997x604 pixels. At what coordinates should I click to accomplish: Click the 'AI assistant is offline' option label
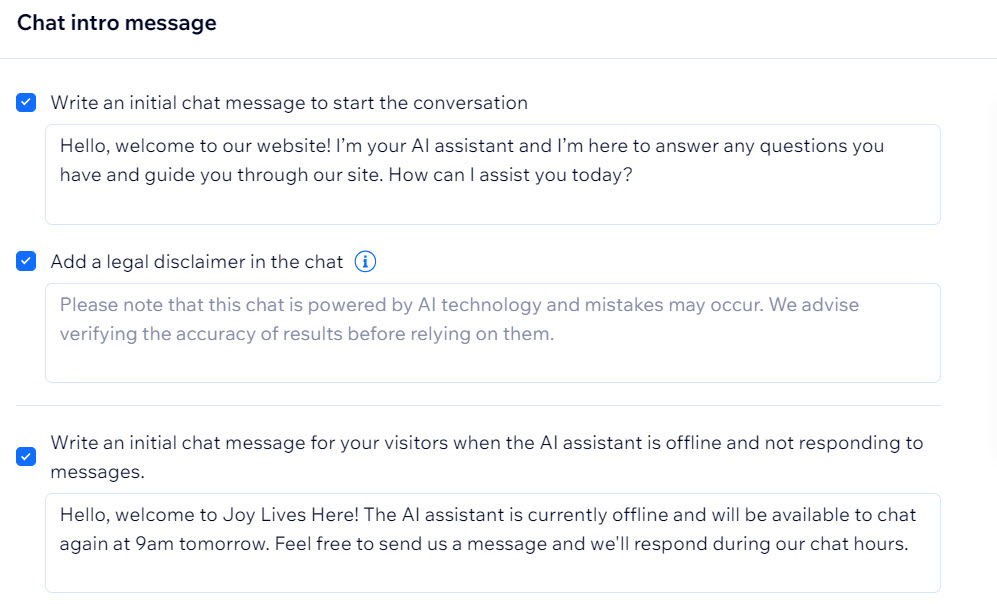pyautogui.click(x=486, y=457)
